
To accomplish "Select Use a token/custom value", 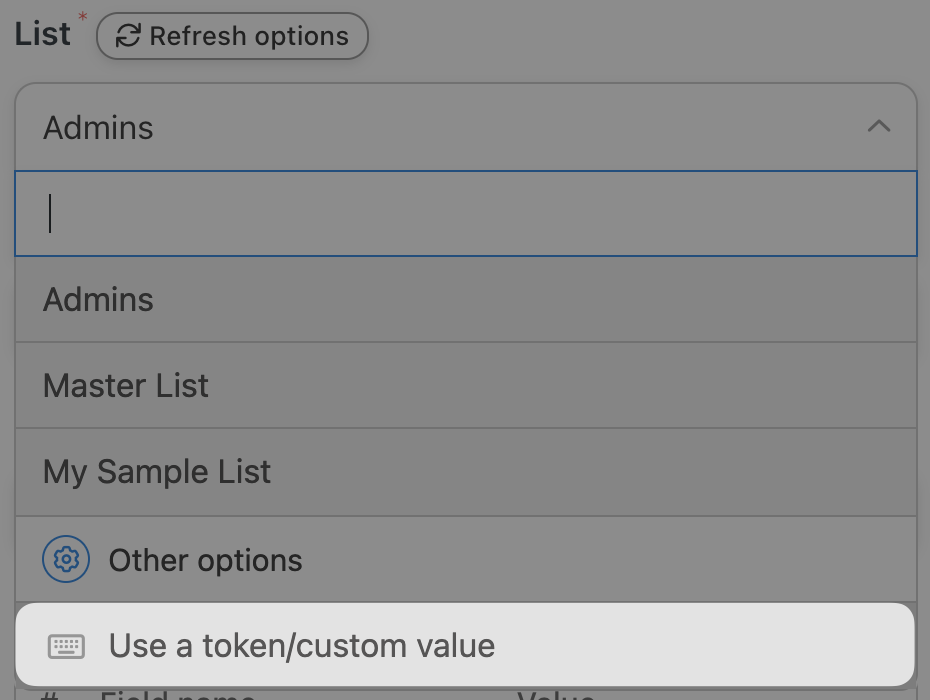I will 301,646.
